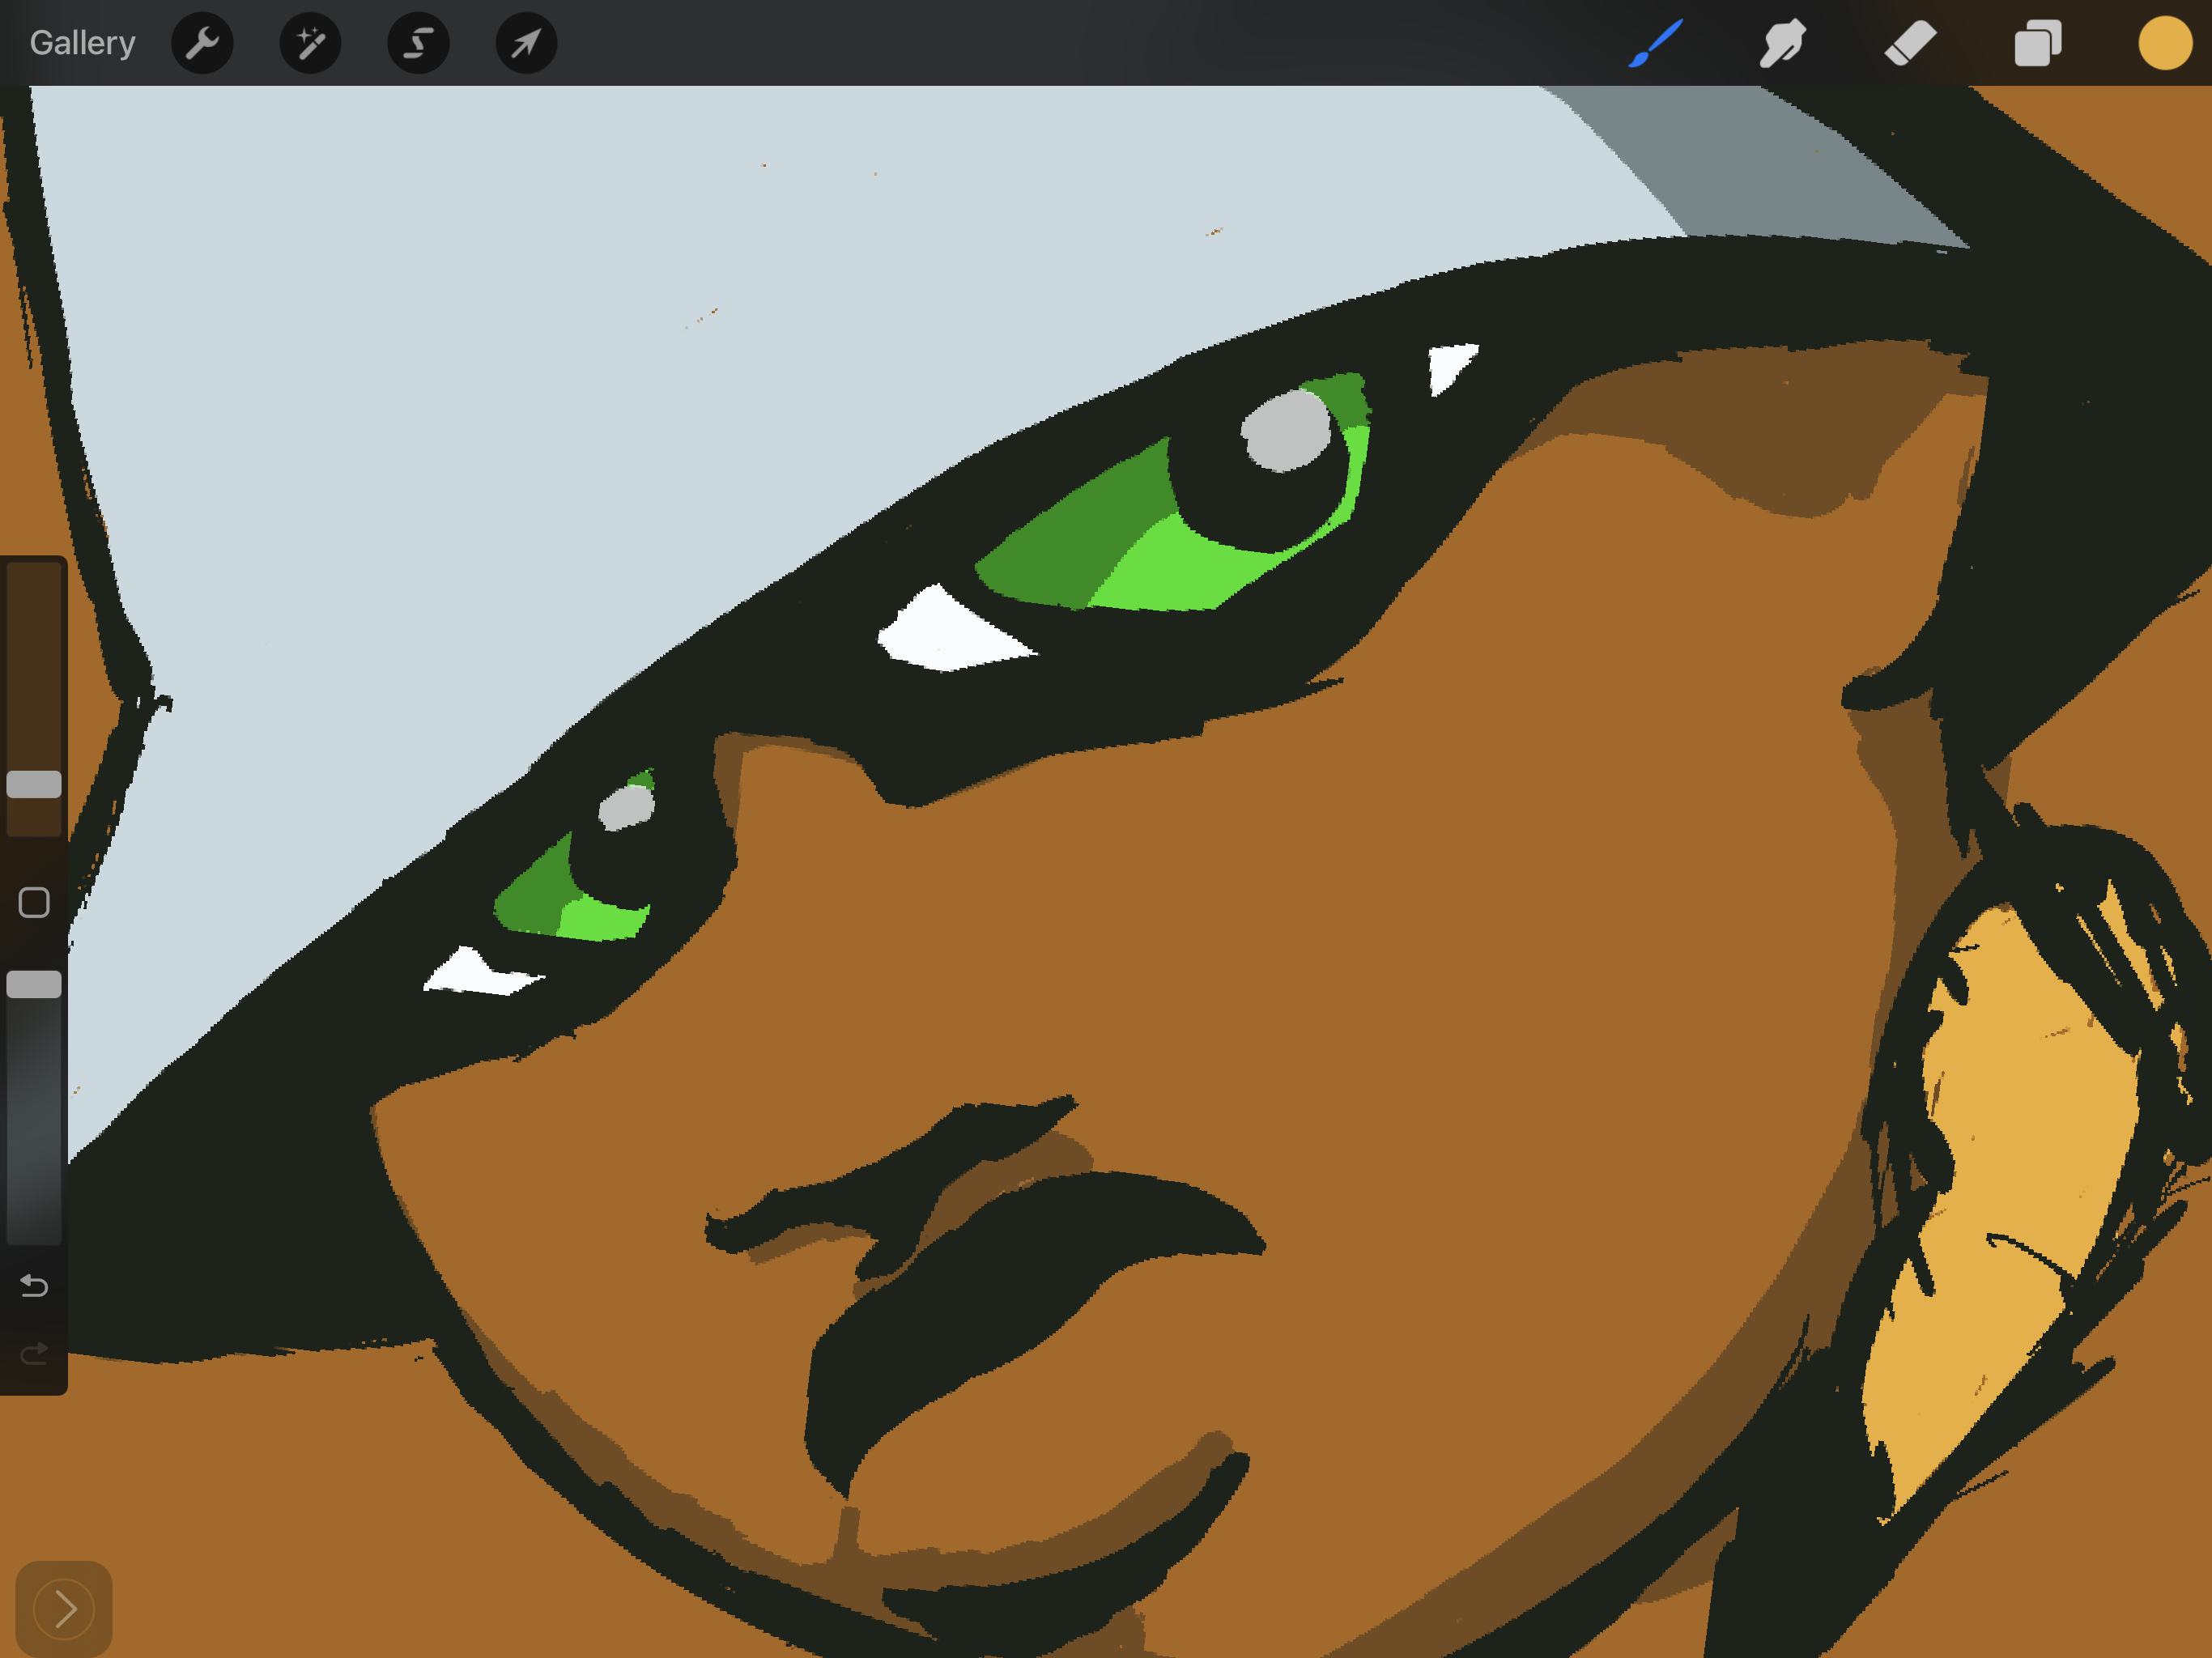Open the Actions wrench menu
The height and width of the screenshot is (1658, 2212).
pyautogui.click(x=202, y=43)
